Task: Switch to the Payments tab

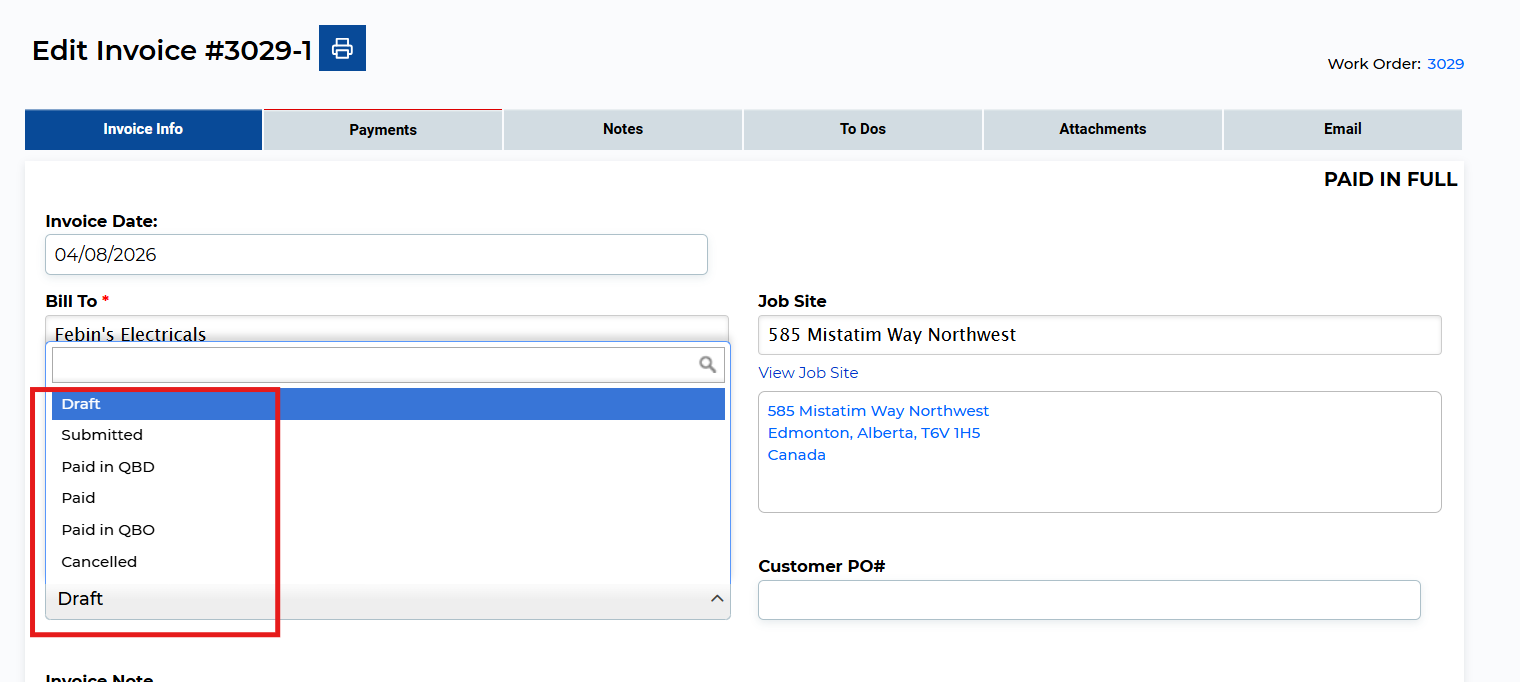Action: click(383, 130)
